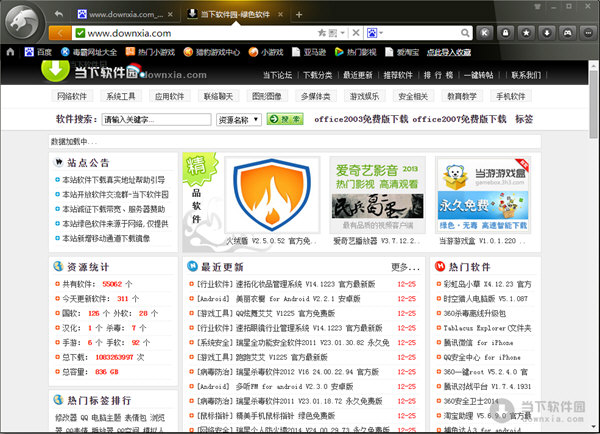This screenshot has width=600, height=434.
Task: Click the 爱奇艺影音 promo thumbnail
Action: pyautogui.click(x=377, y=195)
